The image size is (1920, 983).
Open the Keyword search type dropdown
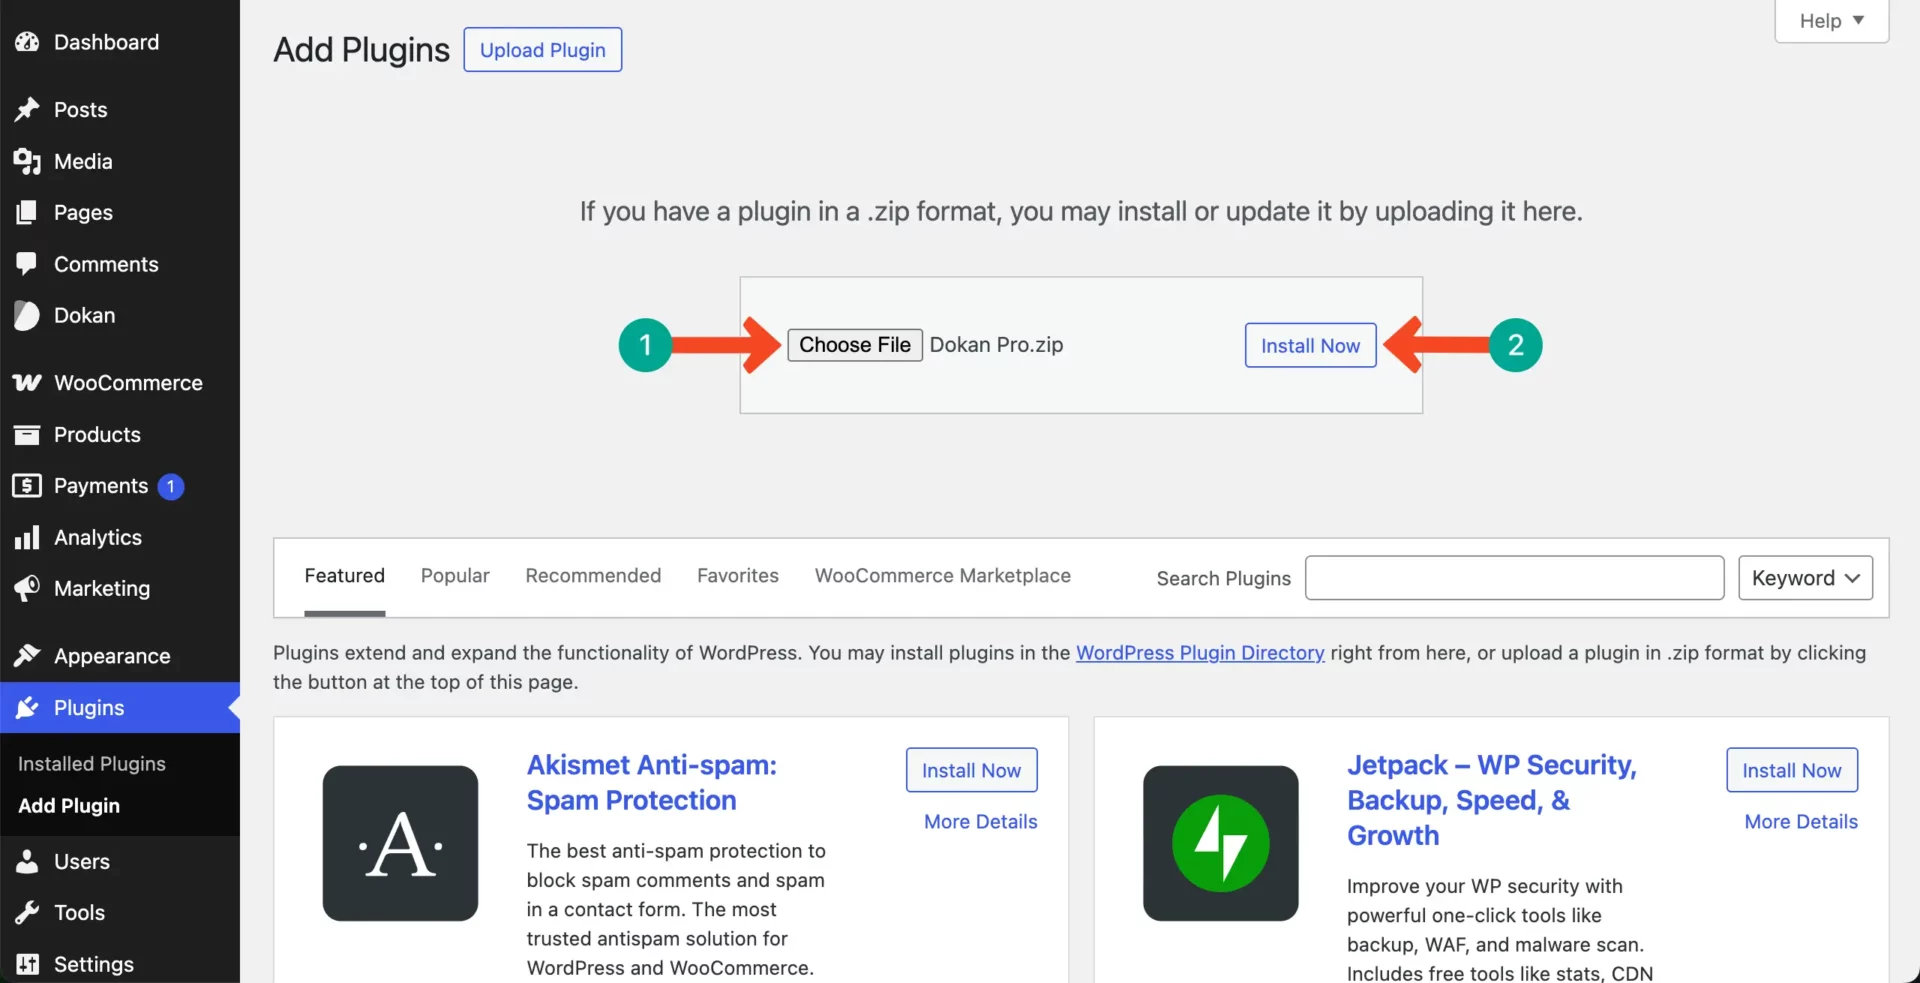(x=1805, y=578)
